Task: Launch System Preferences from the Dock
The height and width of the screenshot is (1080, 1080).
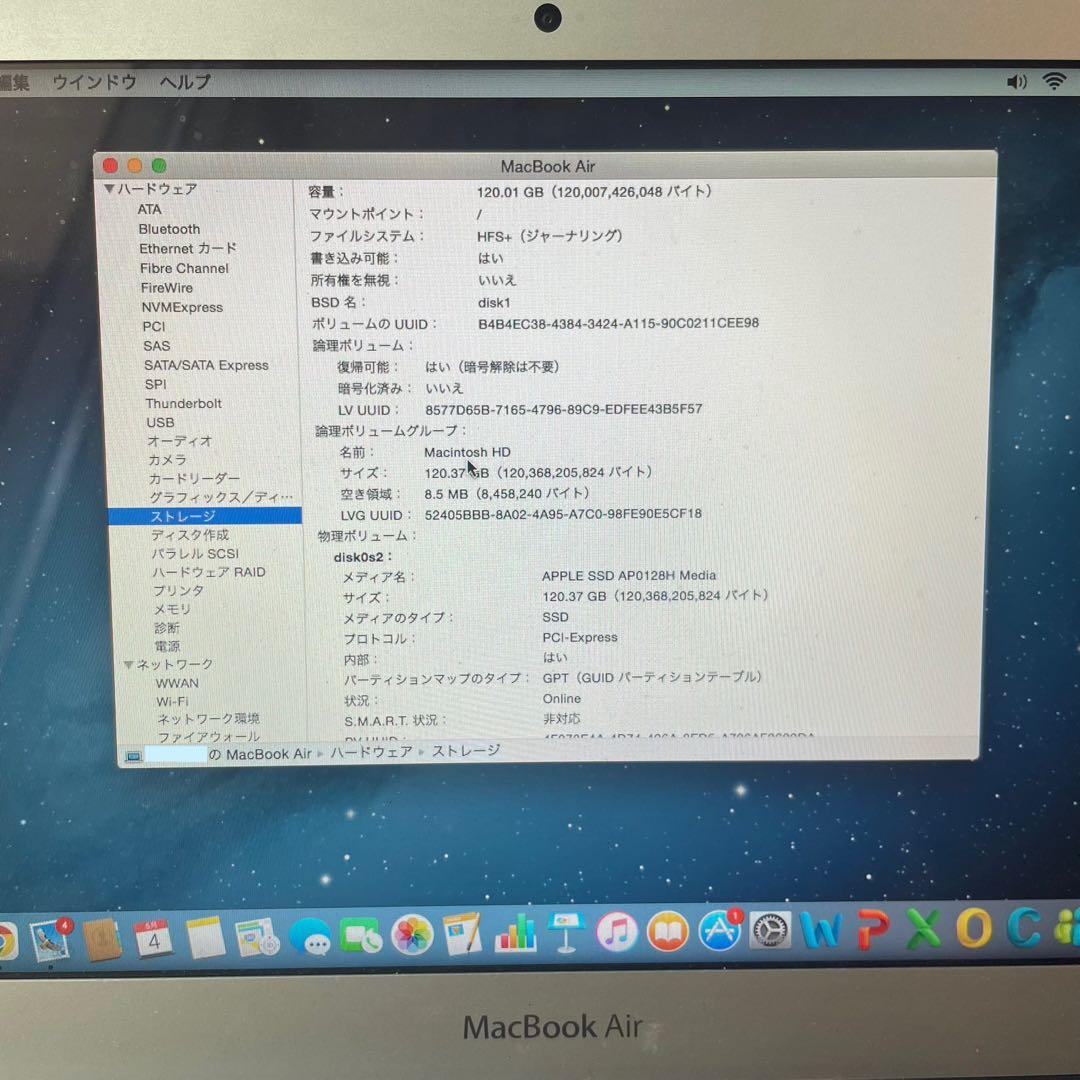Action: coord(769,932)
